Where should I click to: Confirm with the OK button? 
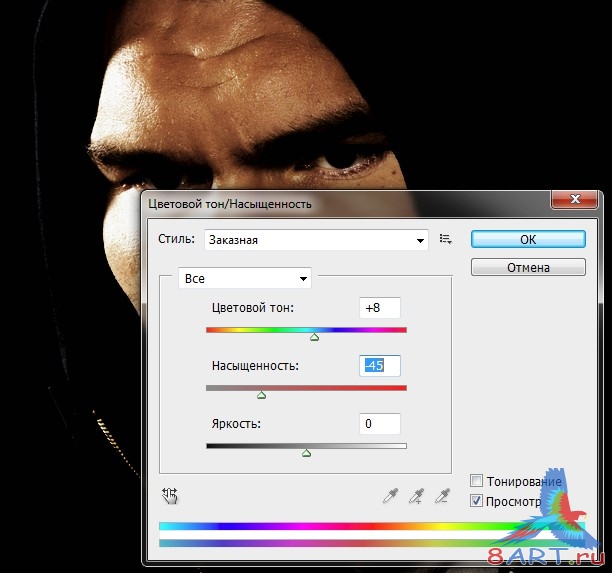click(528, 239)
